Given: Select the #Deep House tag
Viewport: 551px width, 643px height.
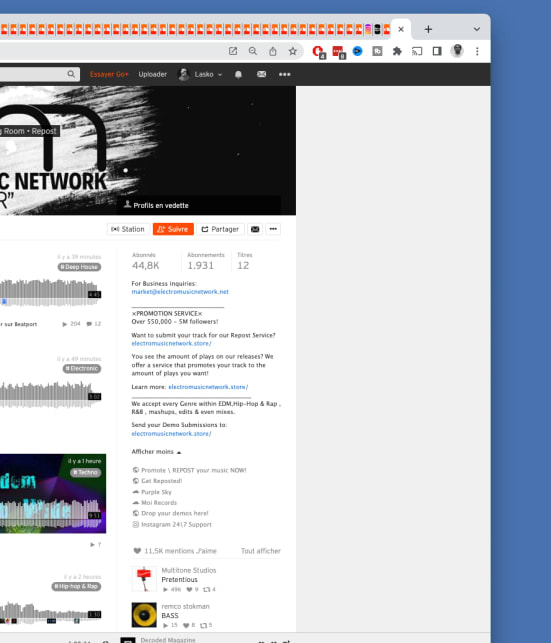Looking at the screenshot, I should tap(80, 267).
